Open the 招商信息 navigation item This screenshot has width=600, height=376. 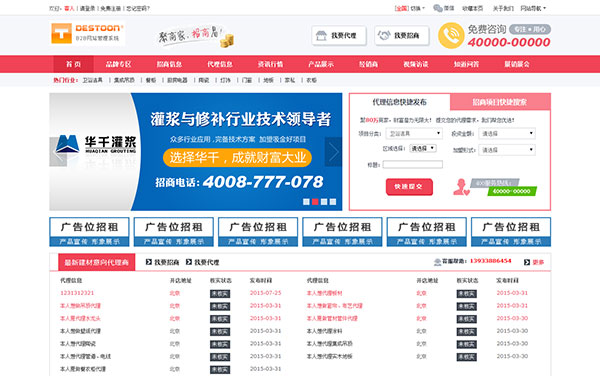coord(169,64)
